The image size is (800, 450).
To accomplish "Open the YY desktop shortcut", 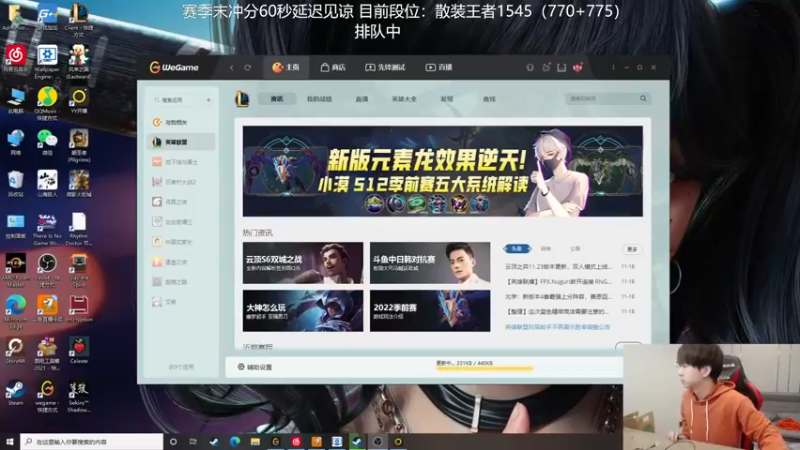I will (x=79, y=100).
